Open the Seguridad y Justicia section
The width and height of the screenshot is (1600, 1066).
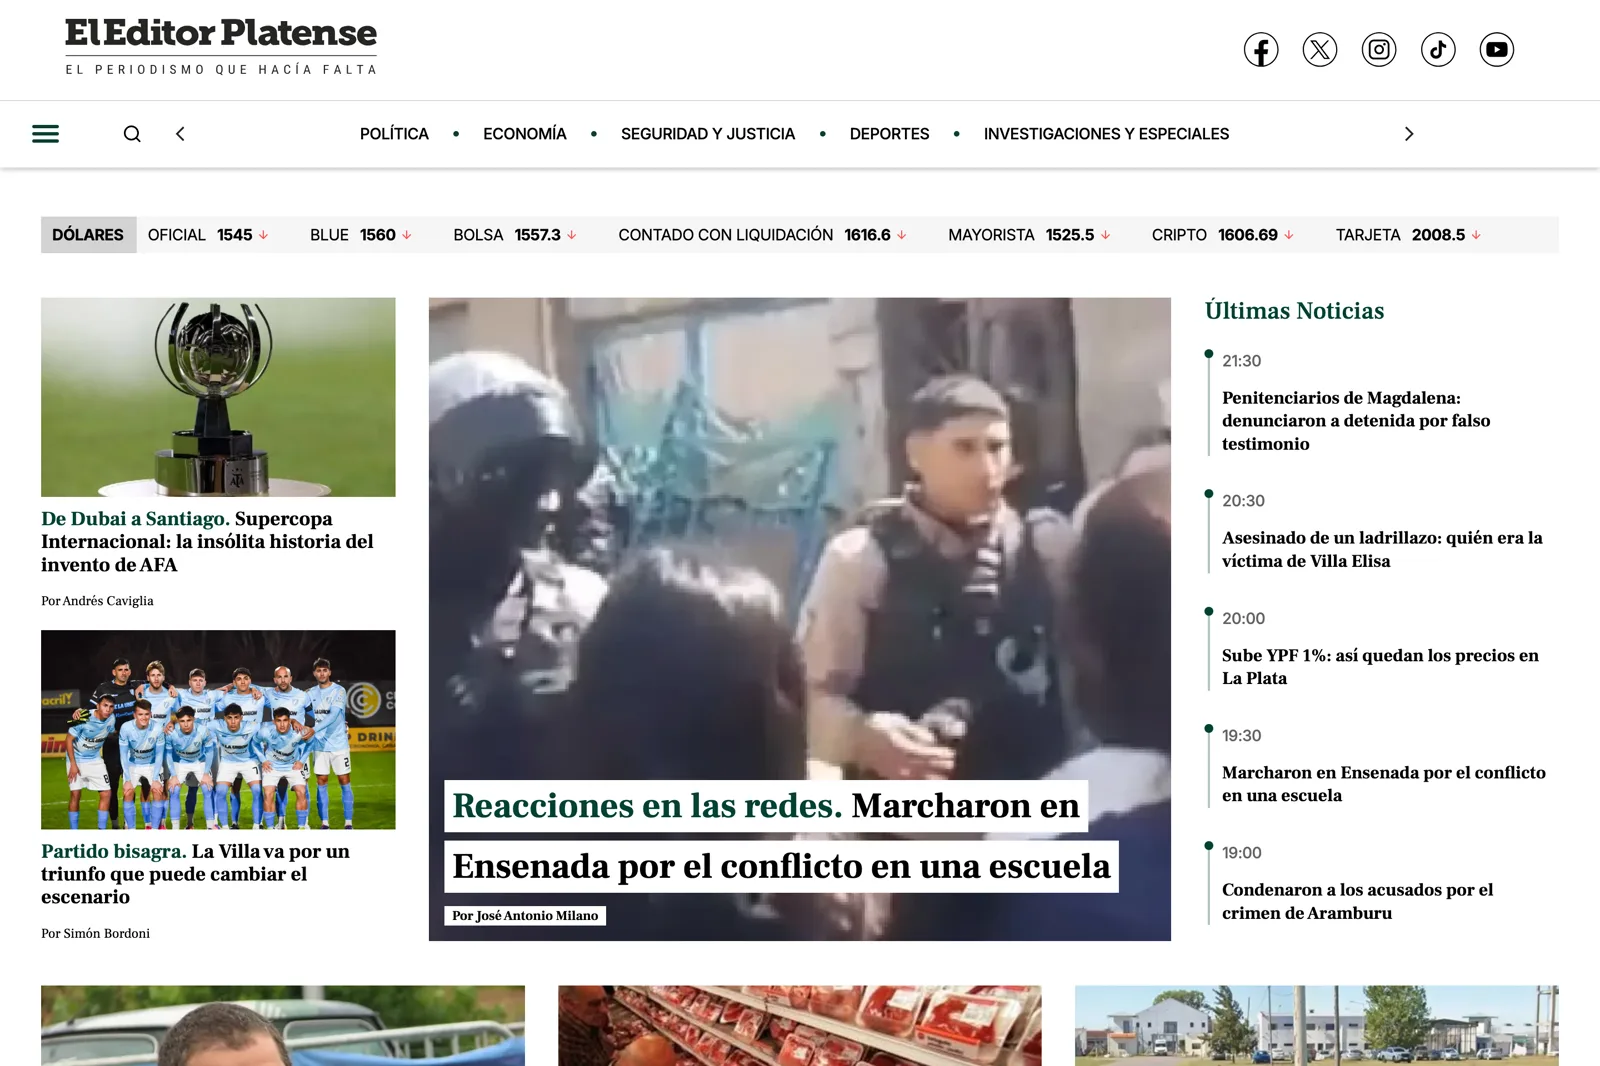pos(708,134)
